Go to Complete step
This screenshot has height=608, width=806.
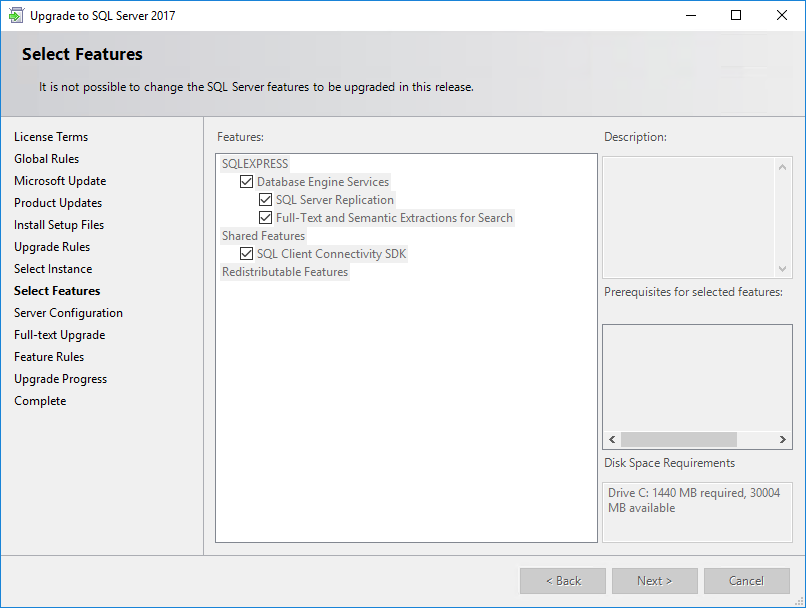pos(40,401)
